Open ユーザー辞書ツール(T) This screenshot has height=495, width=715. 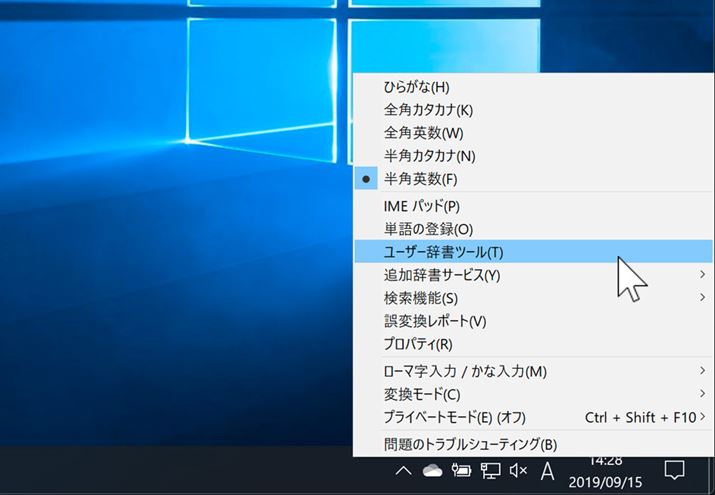(x=533, y=252)
